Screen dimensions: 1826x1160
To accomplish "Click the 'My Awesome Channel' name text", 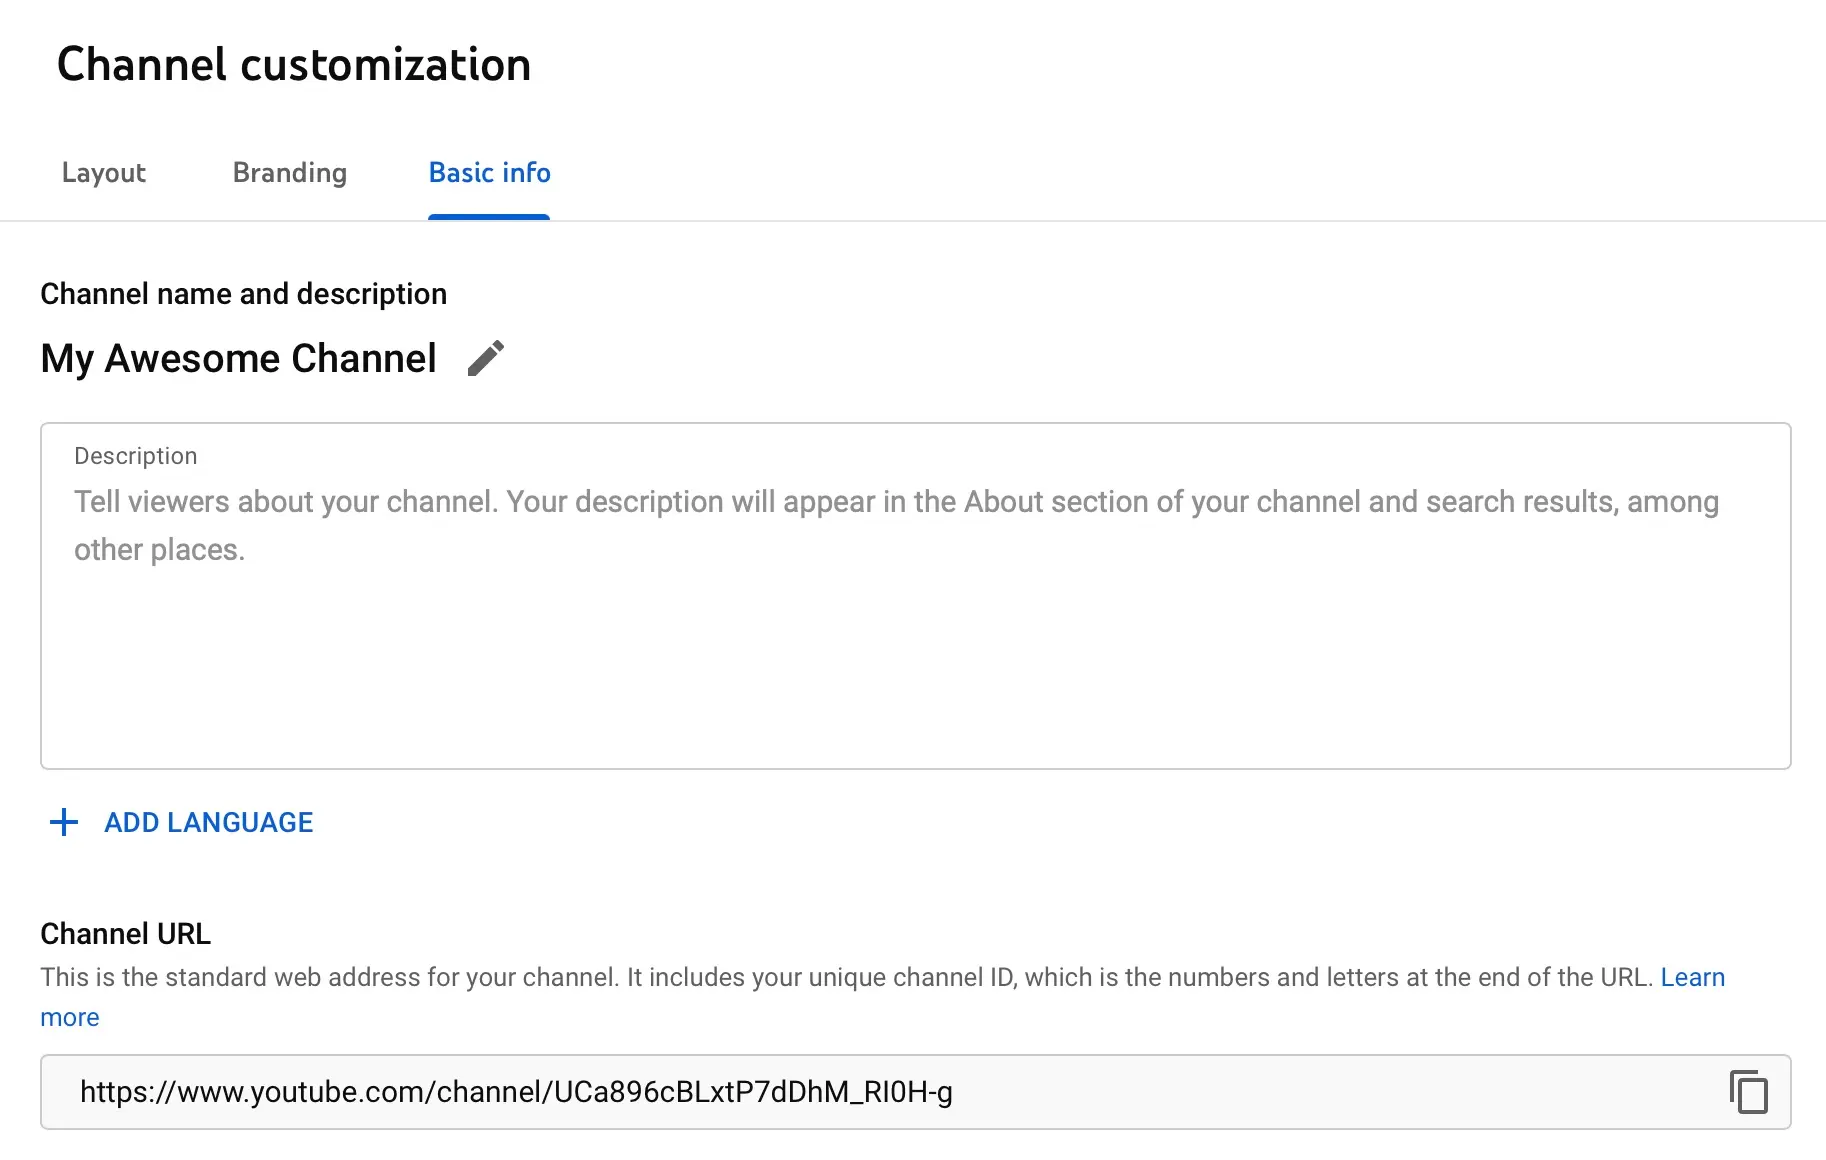I will point(239,358).
